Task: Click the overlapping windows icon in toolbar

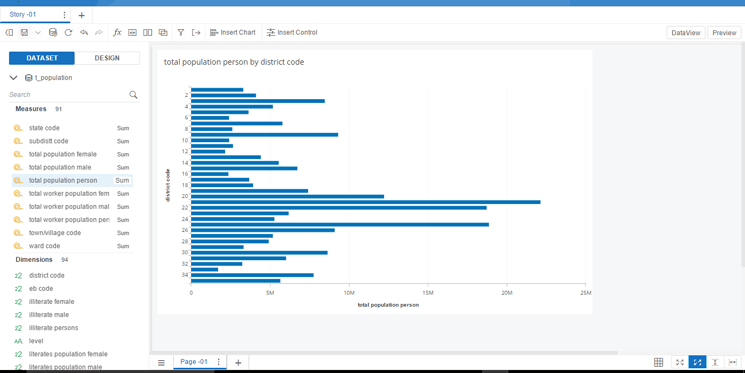Action: click(x=163, y=32)
